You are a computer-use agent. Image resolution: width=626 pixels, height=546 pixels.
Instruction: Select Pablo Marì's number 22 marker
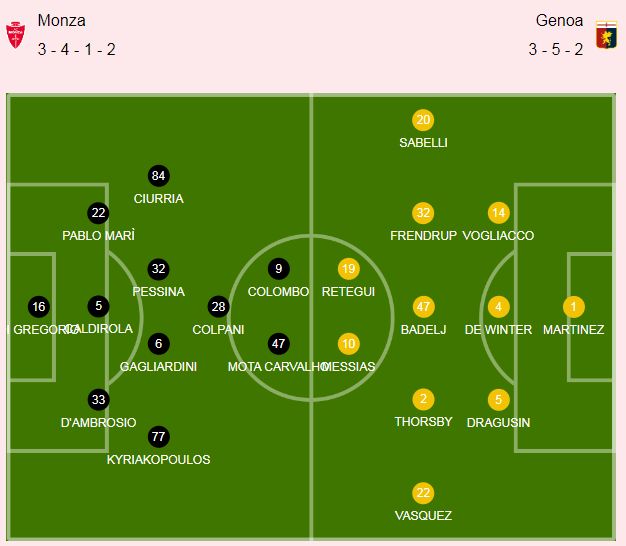click(x=98, y=213)
